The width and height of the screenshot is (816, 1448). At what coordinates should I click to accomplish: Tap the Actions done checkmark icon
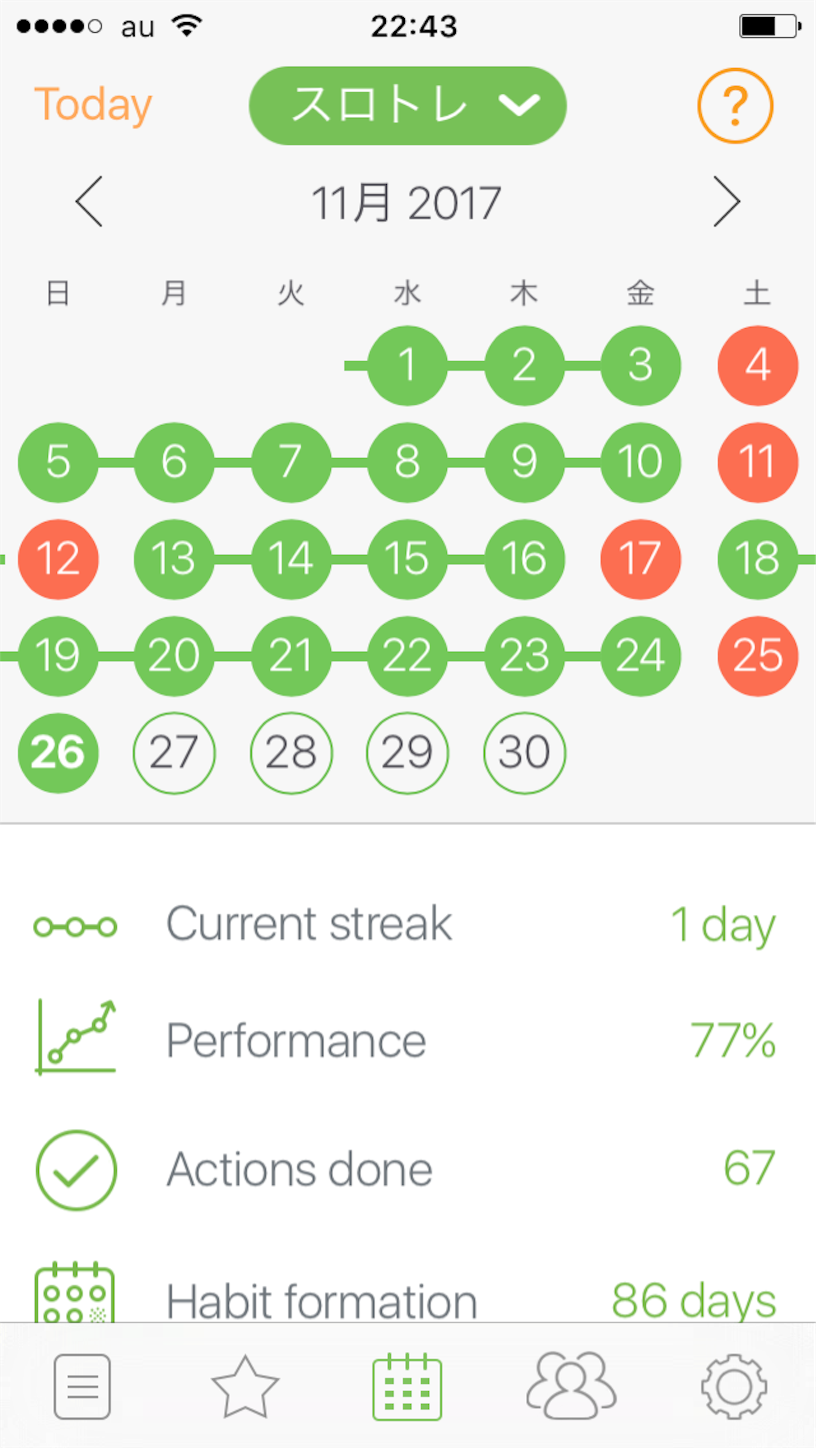pyautogui.click(x=76, y=1169)
